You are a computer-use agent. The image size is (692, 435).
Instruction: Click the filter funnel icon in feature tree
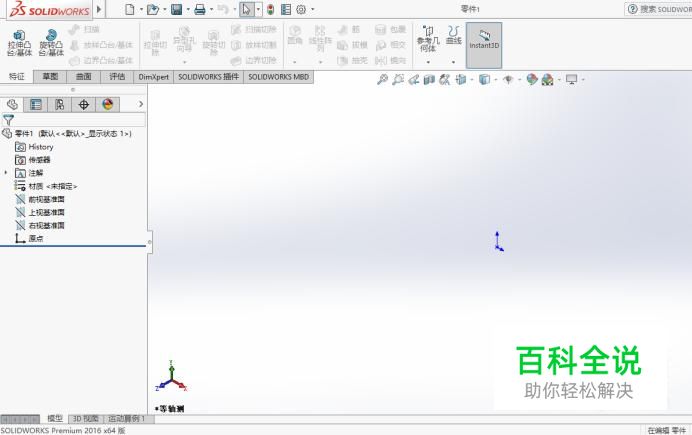[8, 120]
